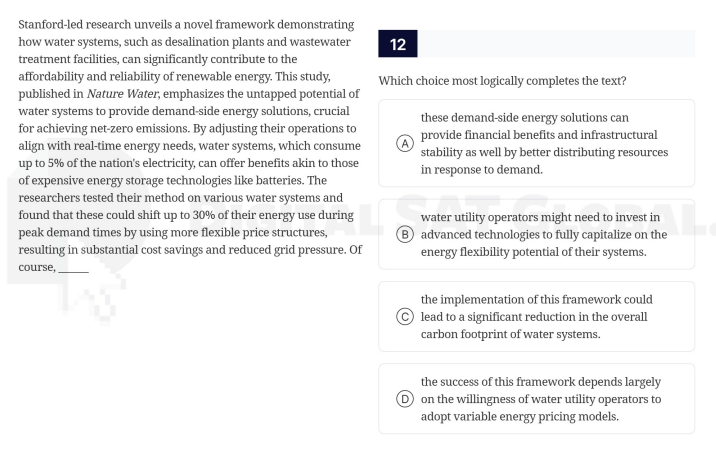Viewport: 716px width, 460px height.
Task: Select the circled A option marker
Action: [x=406, y=143]
